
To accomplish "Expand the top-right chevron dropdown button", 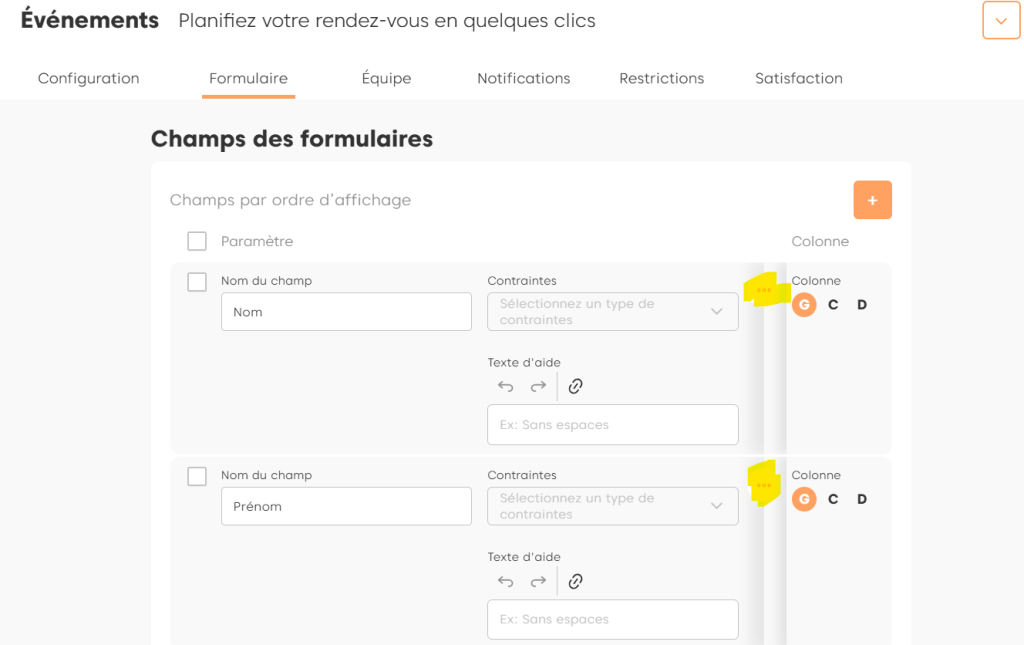I will (x=1001, y=21).
